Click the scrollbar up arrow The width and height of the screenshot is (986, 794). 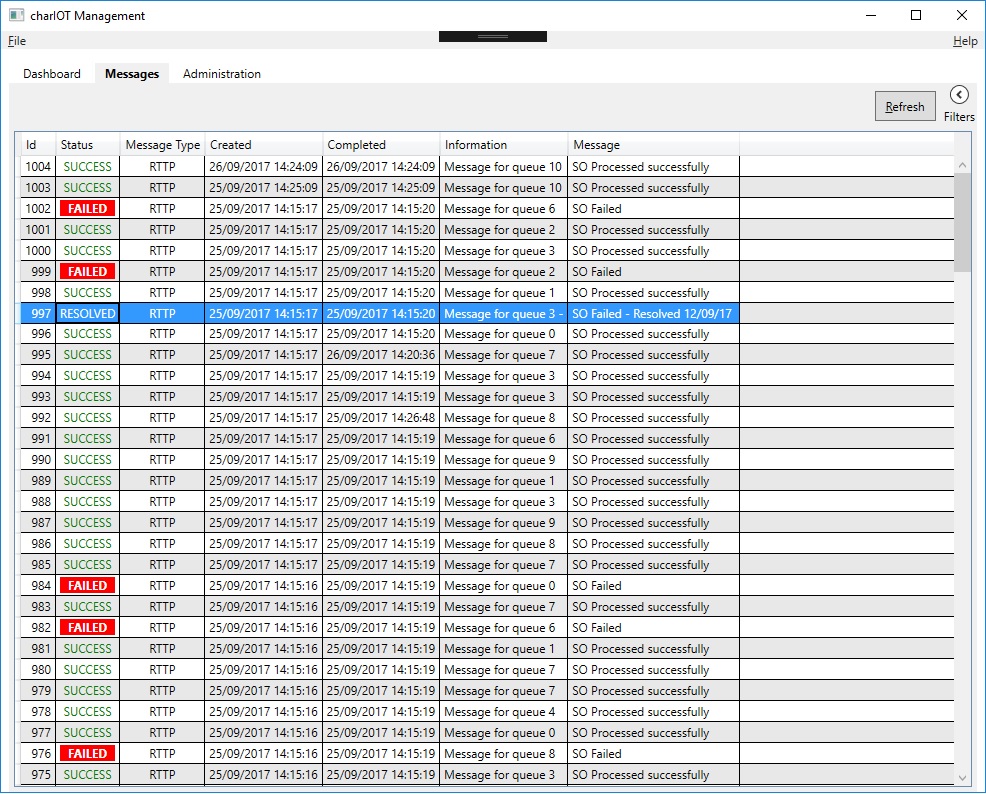(x=962, y=165)
